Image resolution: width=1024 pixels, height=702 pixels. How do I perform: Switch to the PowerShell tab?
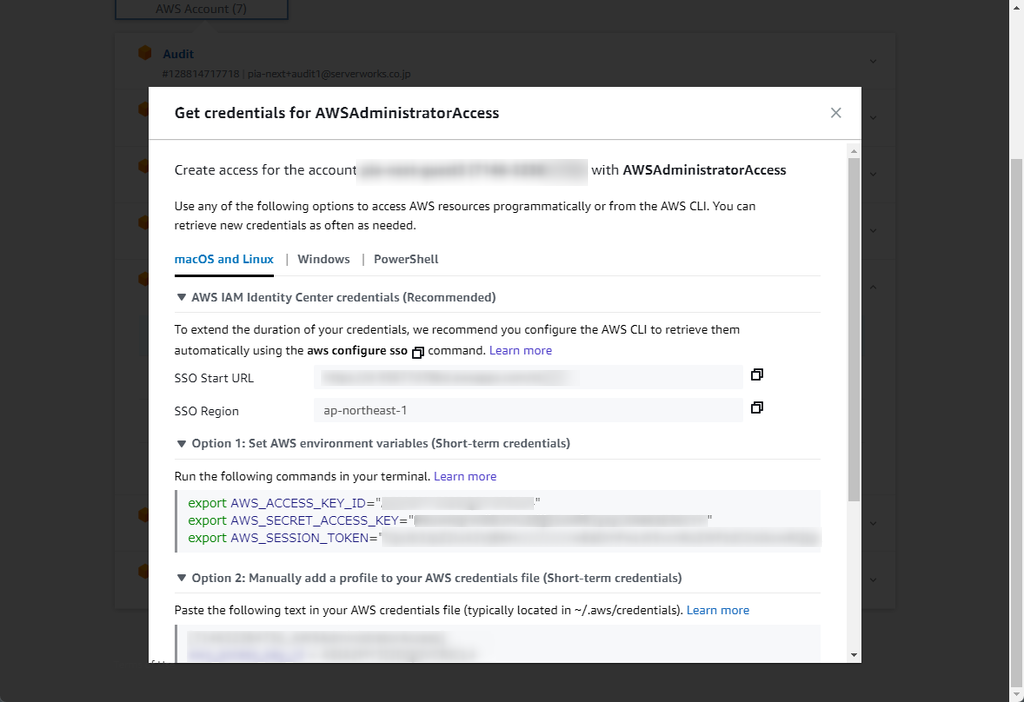(x=406, y=259)
